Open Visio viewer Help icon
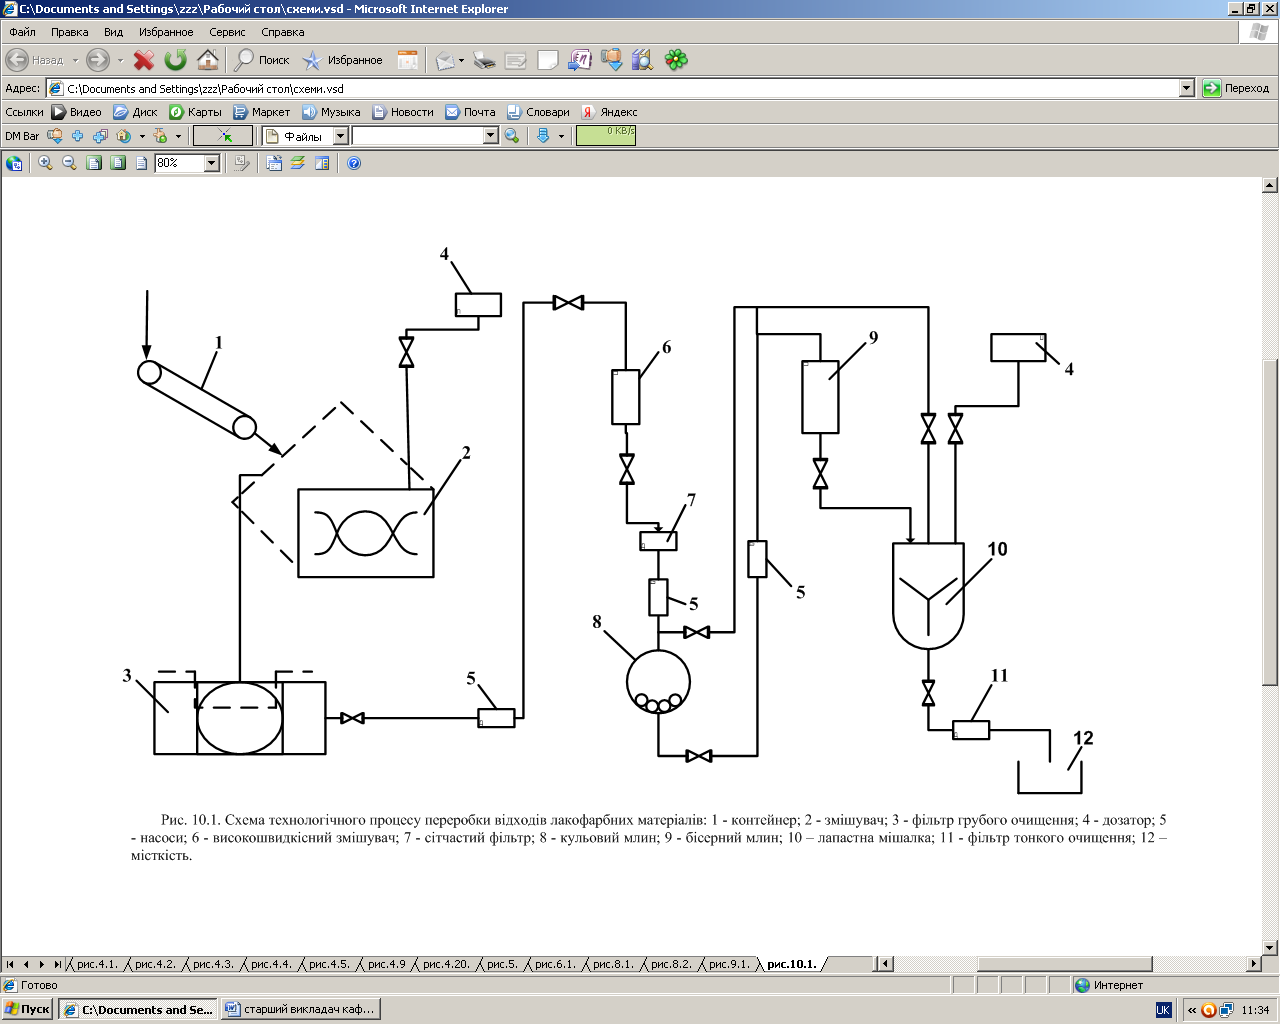This screenshot has height=1024, width=1280. point(354,163)
